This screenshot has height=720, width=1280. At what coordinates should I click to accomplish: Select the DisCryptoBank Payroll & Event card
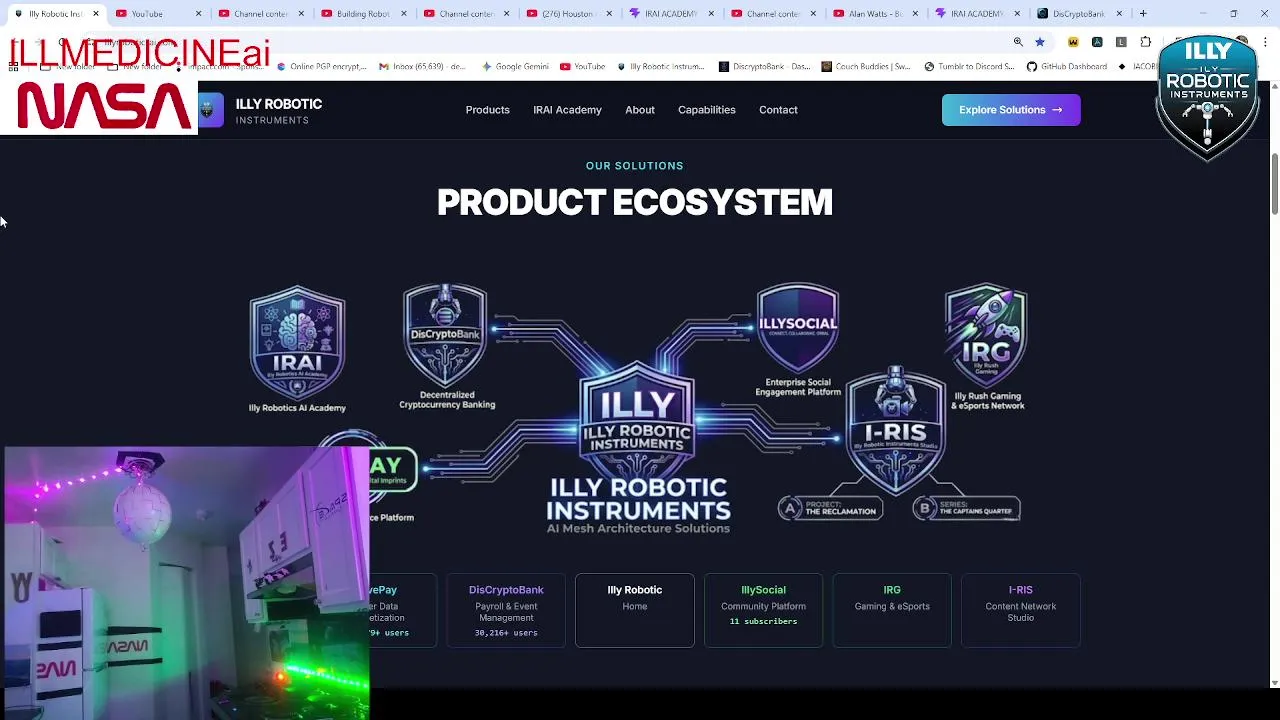(506, 610)
